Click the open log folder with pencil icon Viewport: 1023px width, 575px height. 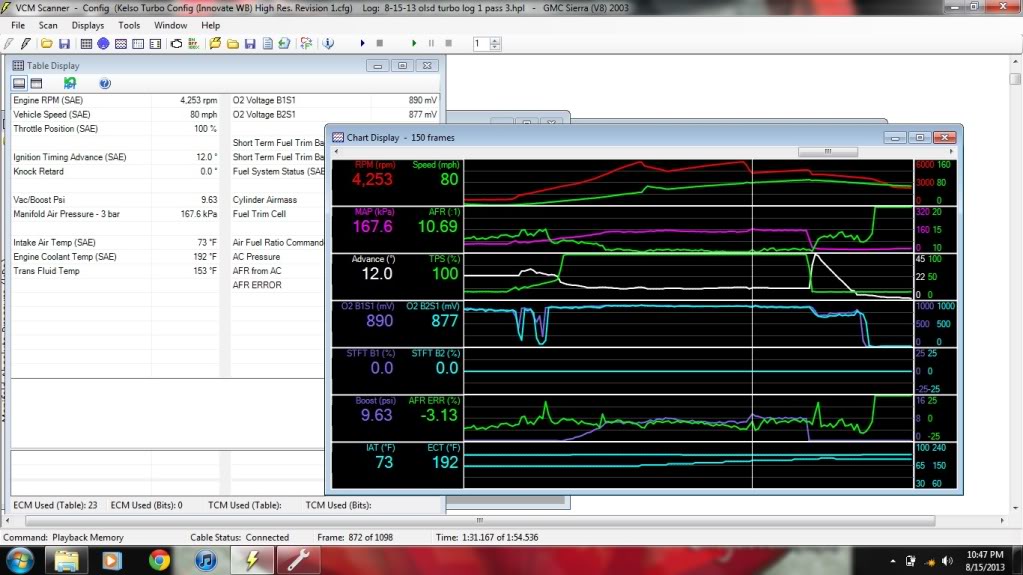click(x=215, y=44)
